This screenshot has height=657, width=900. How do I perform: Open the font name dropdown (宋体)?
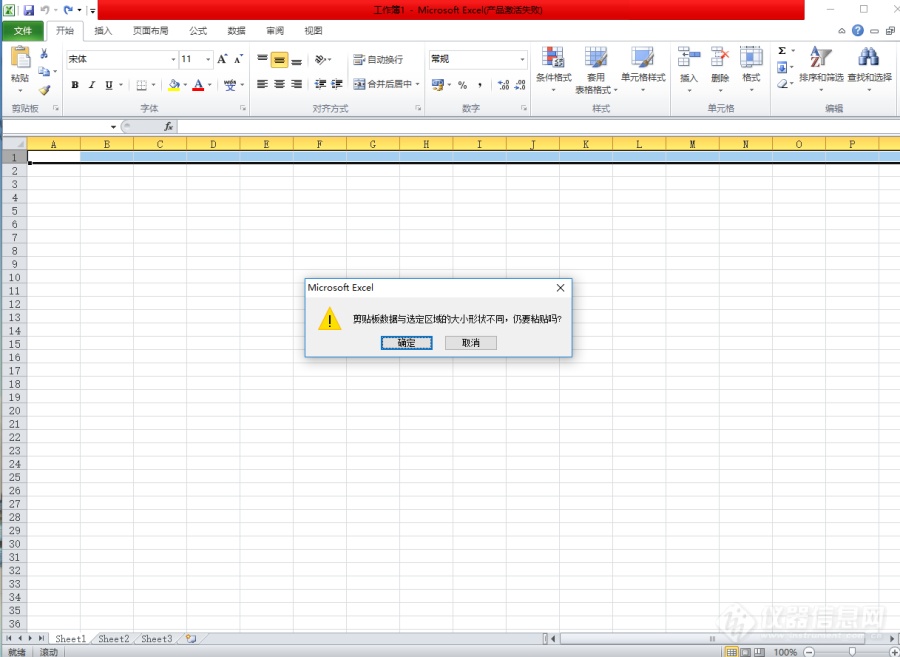(x=173, y=60)
